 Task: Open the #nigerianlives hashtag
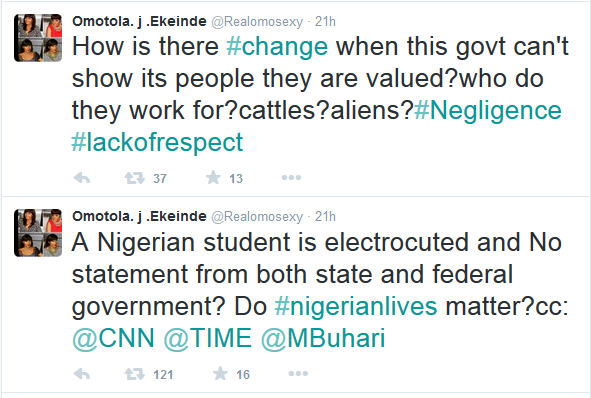[x=356, y=306]
